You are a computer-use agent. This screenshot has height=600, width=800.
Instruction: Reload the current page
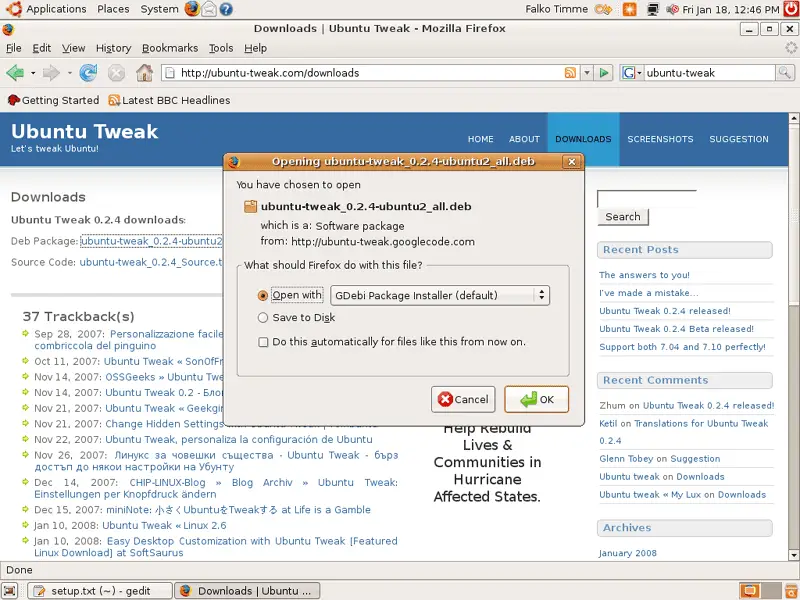[x=88, y=73]
